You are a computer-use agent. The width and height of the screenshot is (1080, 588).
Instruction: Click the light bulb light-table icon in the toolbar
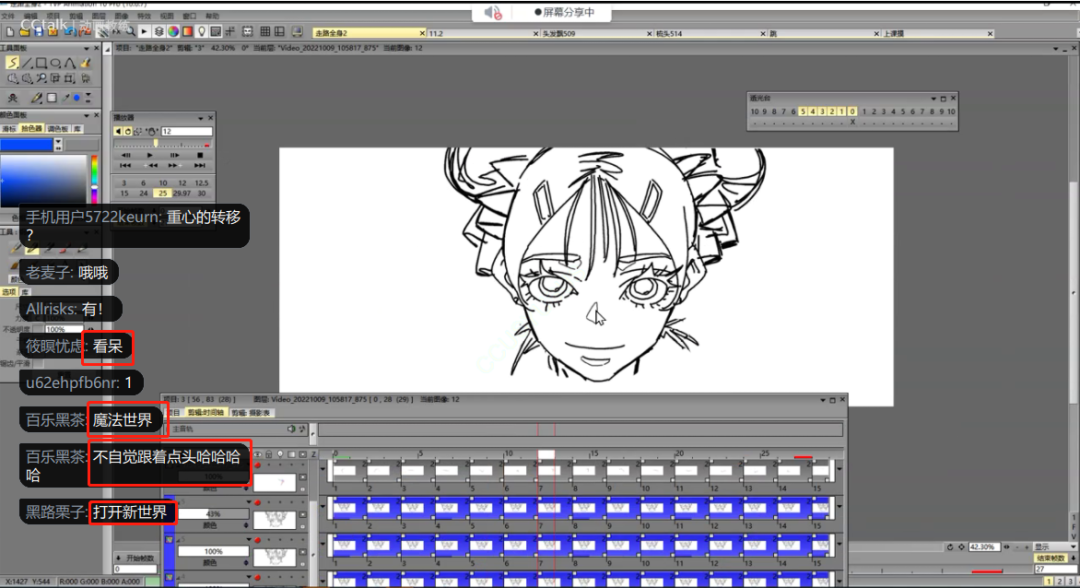point(202,32)
